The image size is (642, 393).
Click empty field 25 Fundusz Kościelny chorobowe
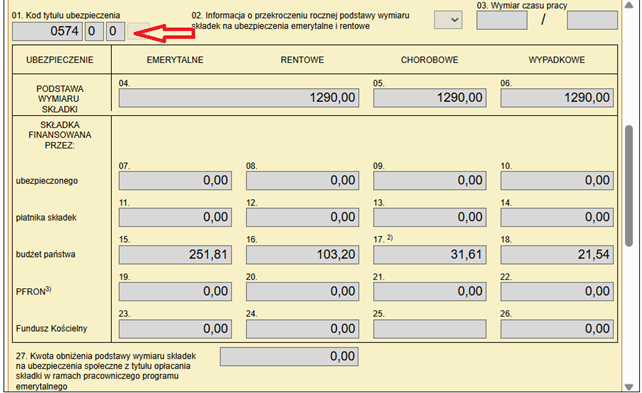430,329
